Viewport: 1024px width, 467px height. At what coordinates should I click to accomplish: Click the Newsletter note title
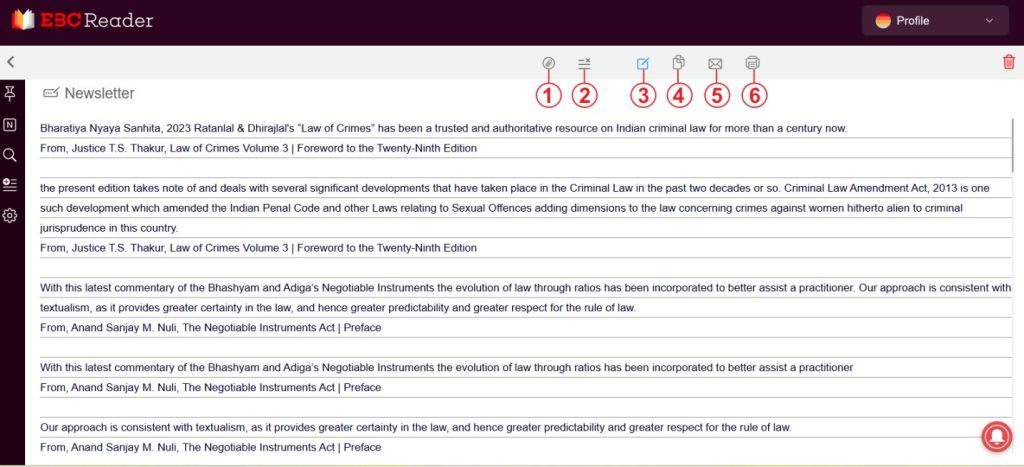[x=99, y=93]
